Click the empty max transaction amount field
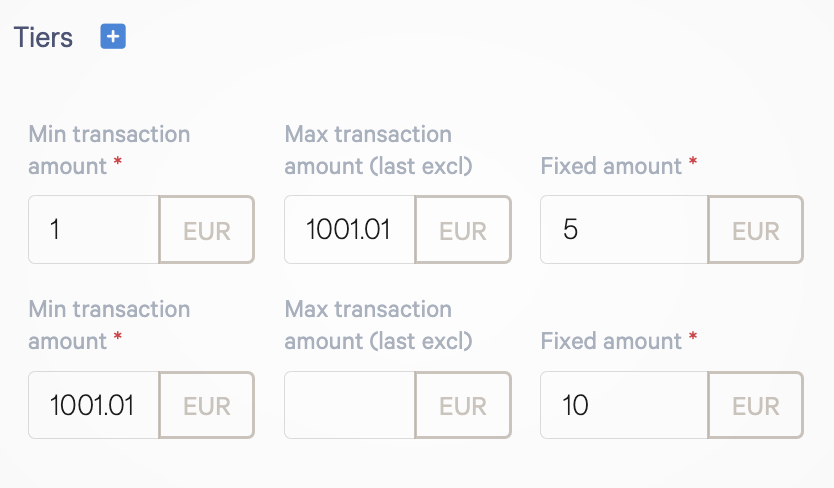834x488 pixels. [x=349, y=405]
